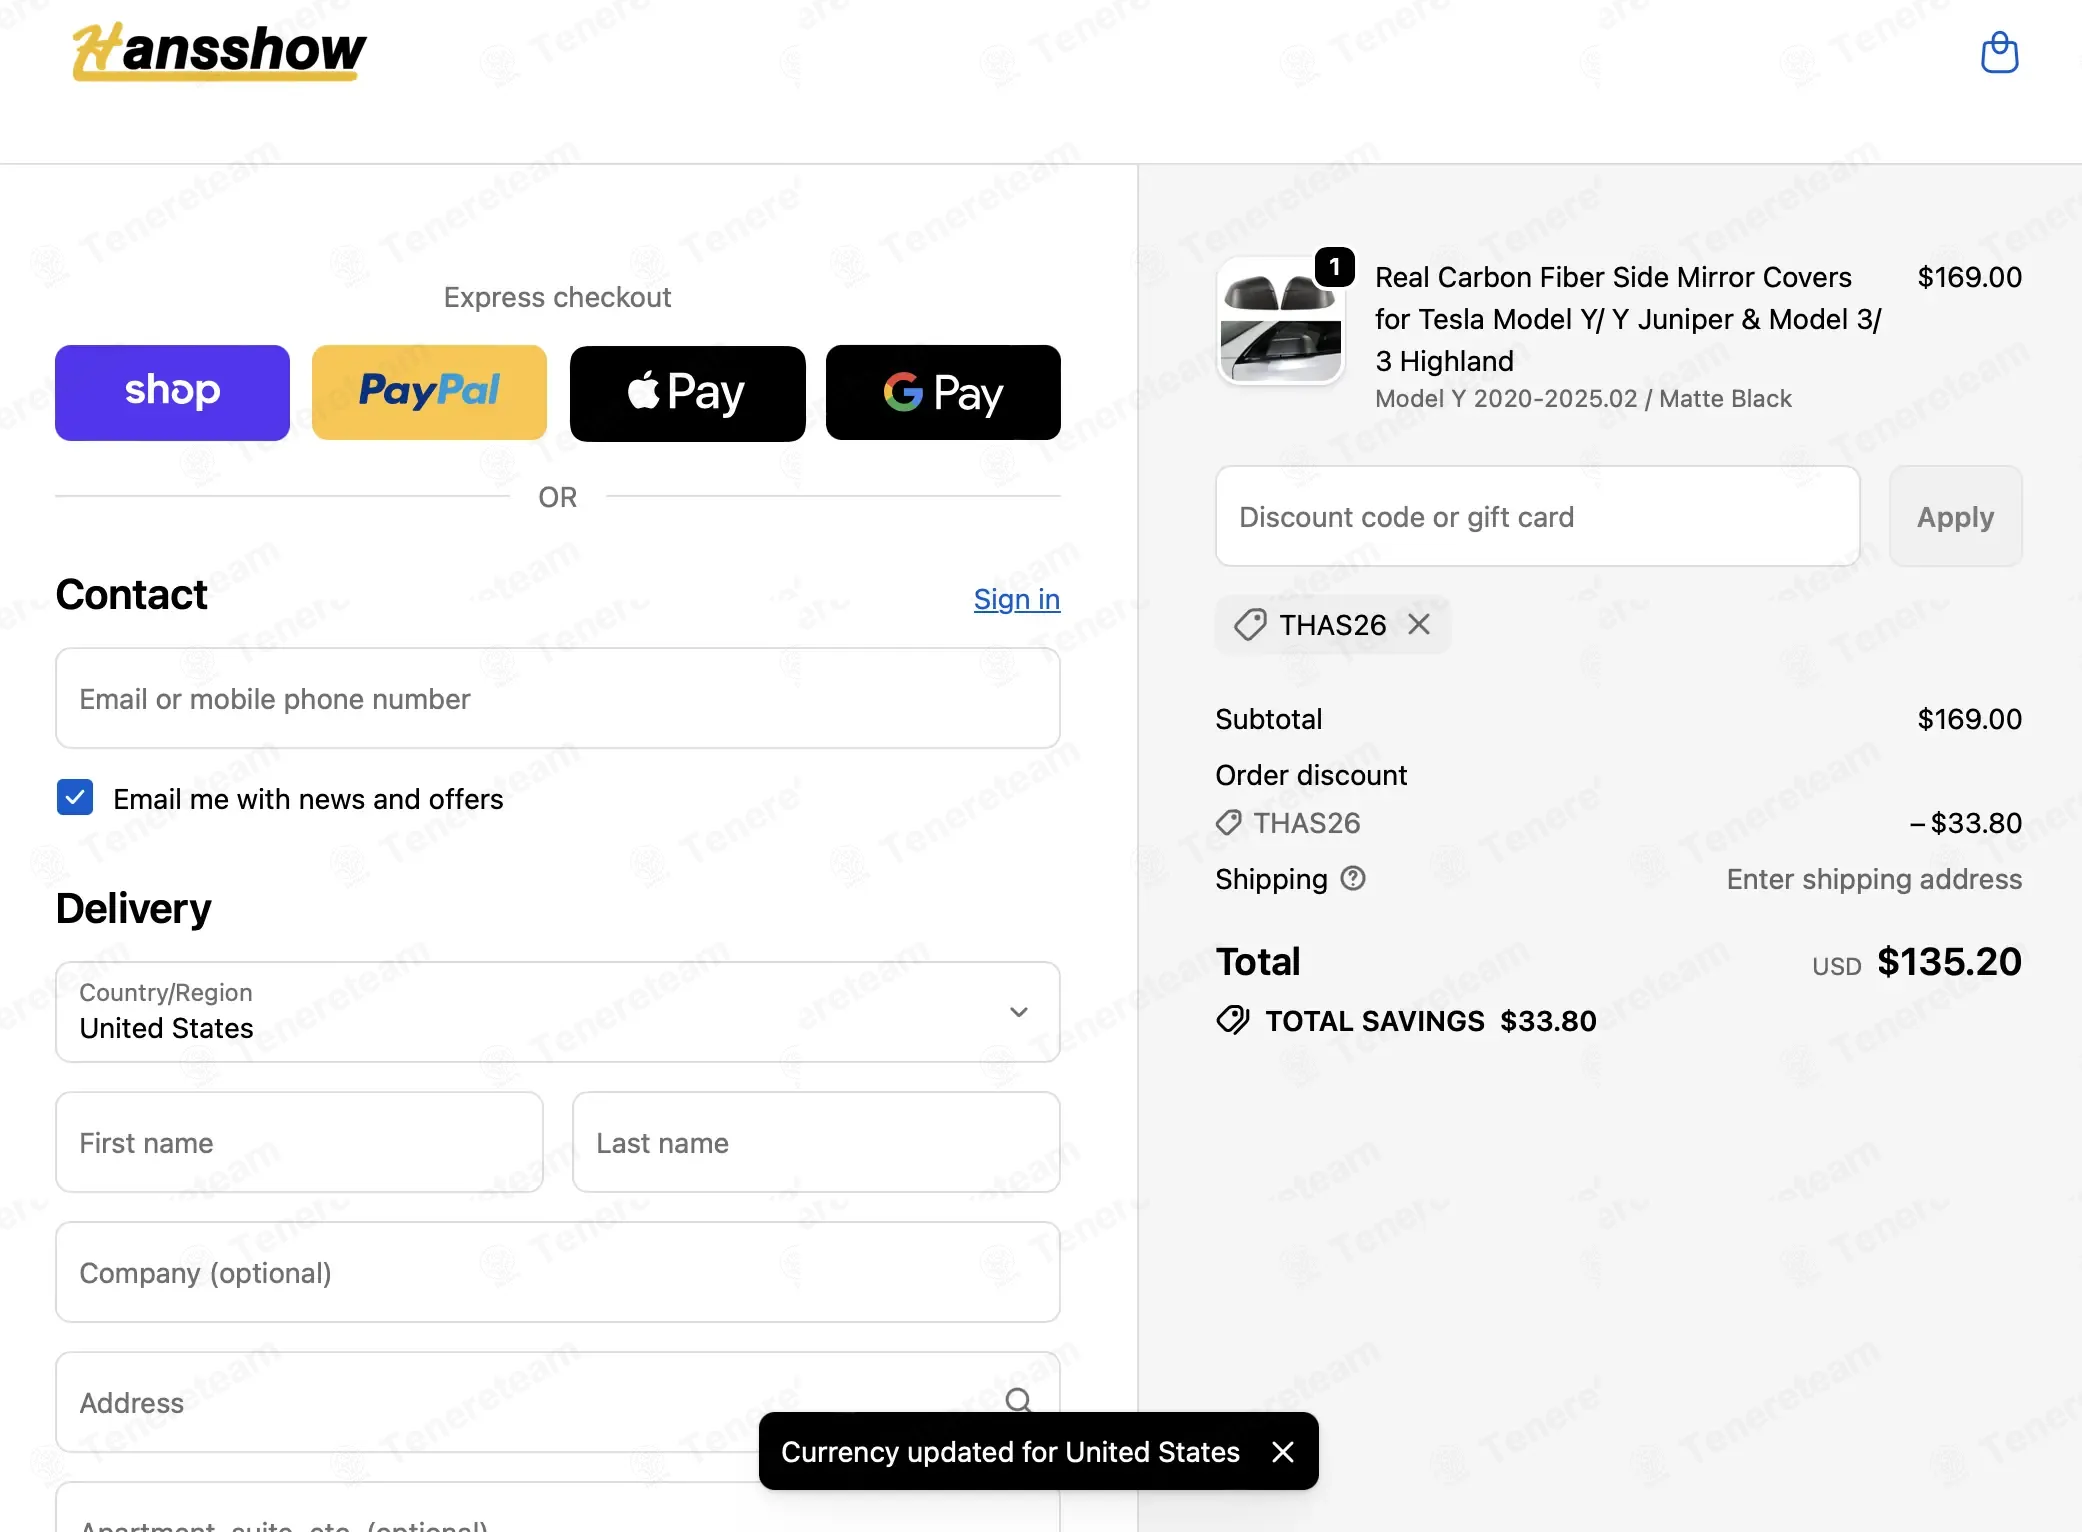
Task: Focus the First name field
Action: coord(299,1142)
